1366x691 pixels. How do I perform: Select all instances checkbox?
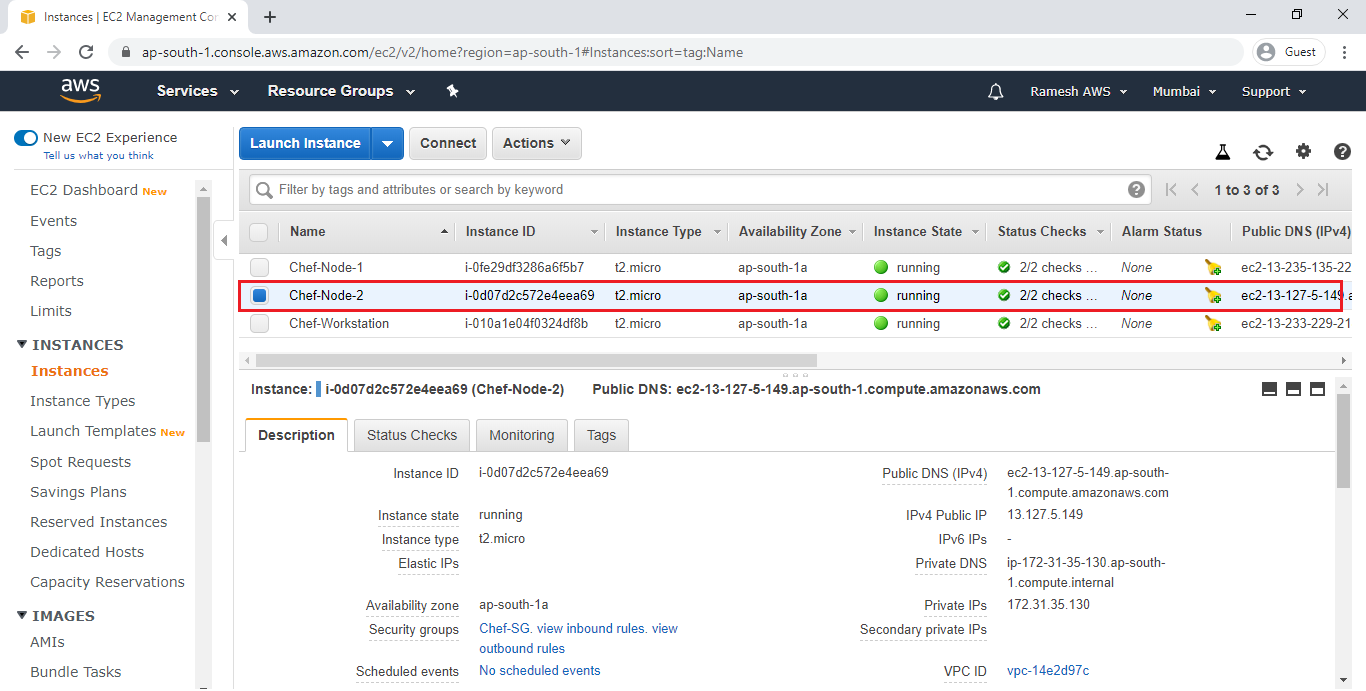point(259,232)
